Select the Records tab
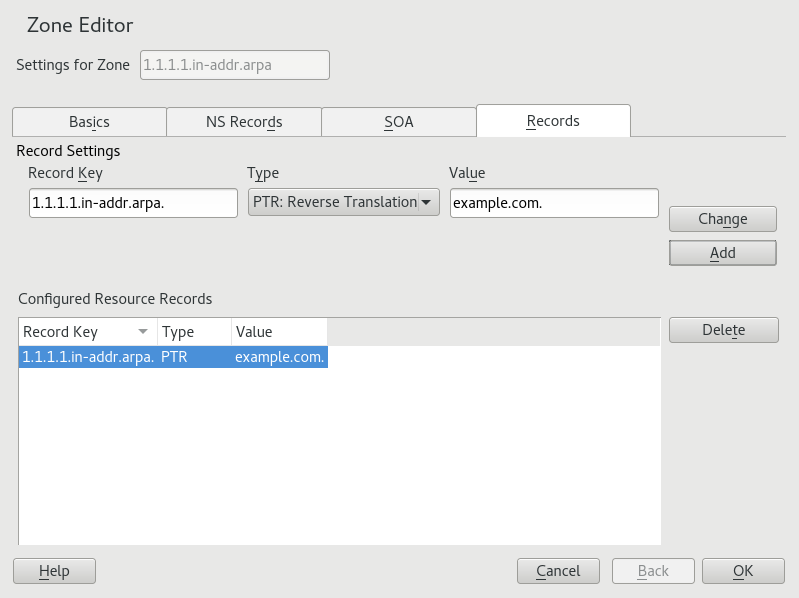This screenshot has height=598, width=799. [x=553, y=121]
